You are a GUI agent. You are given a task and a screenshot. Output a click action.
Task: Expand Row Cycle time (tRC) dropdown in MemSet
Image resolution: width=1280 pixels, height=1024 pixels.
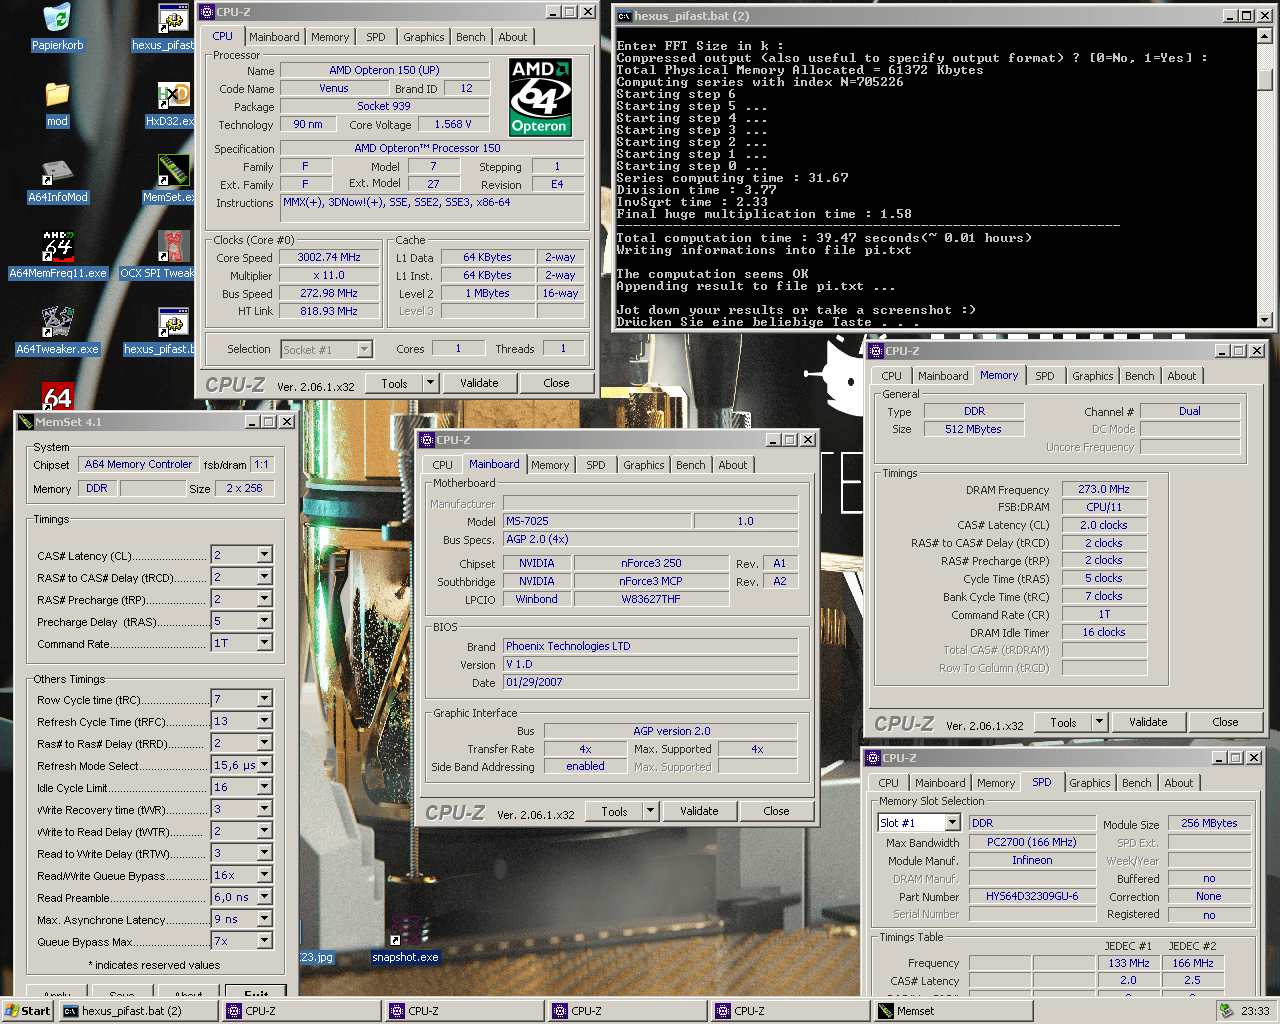(265, 699)
